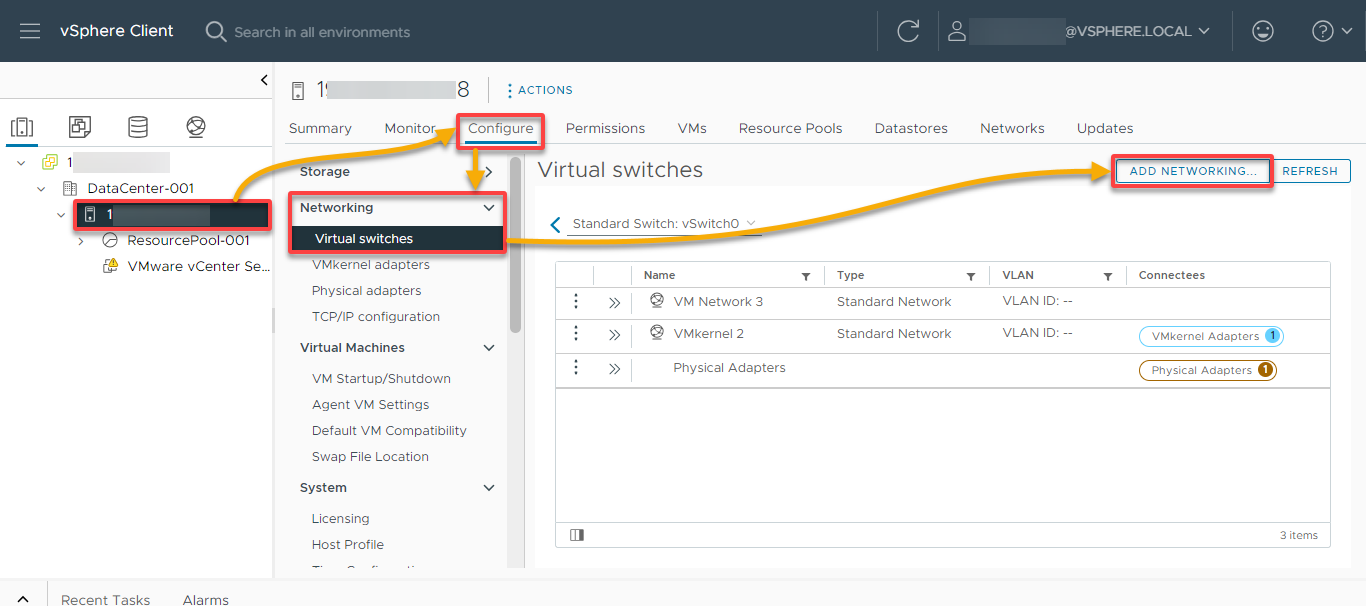Select Virtual switches in the side menu
Viewport: 1366px width, 606px height.
pyautogui.click(x=397, y=239)
